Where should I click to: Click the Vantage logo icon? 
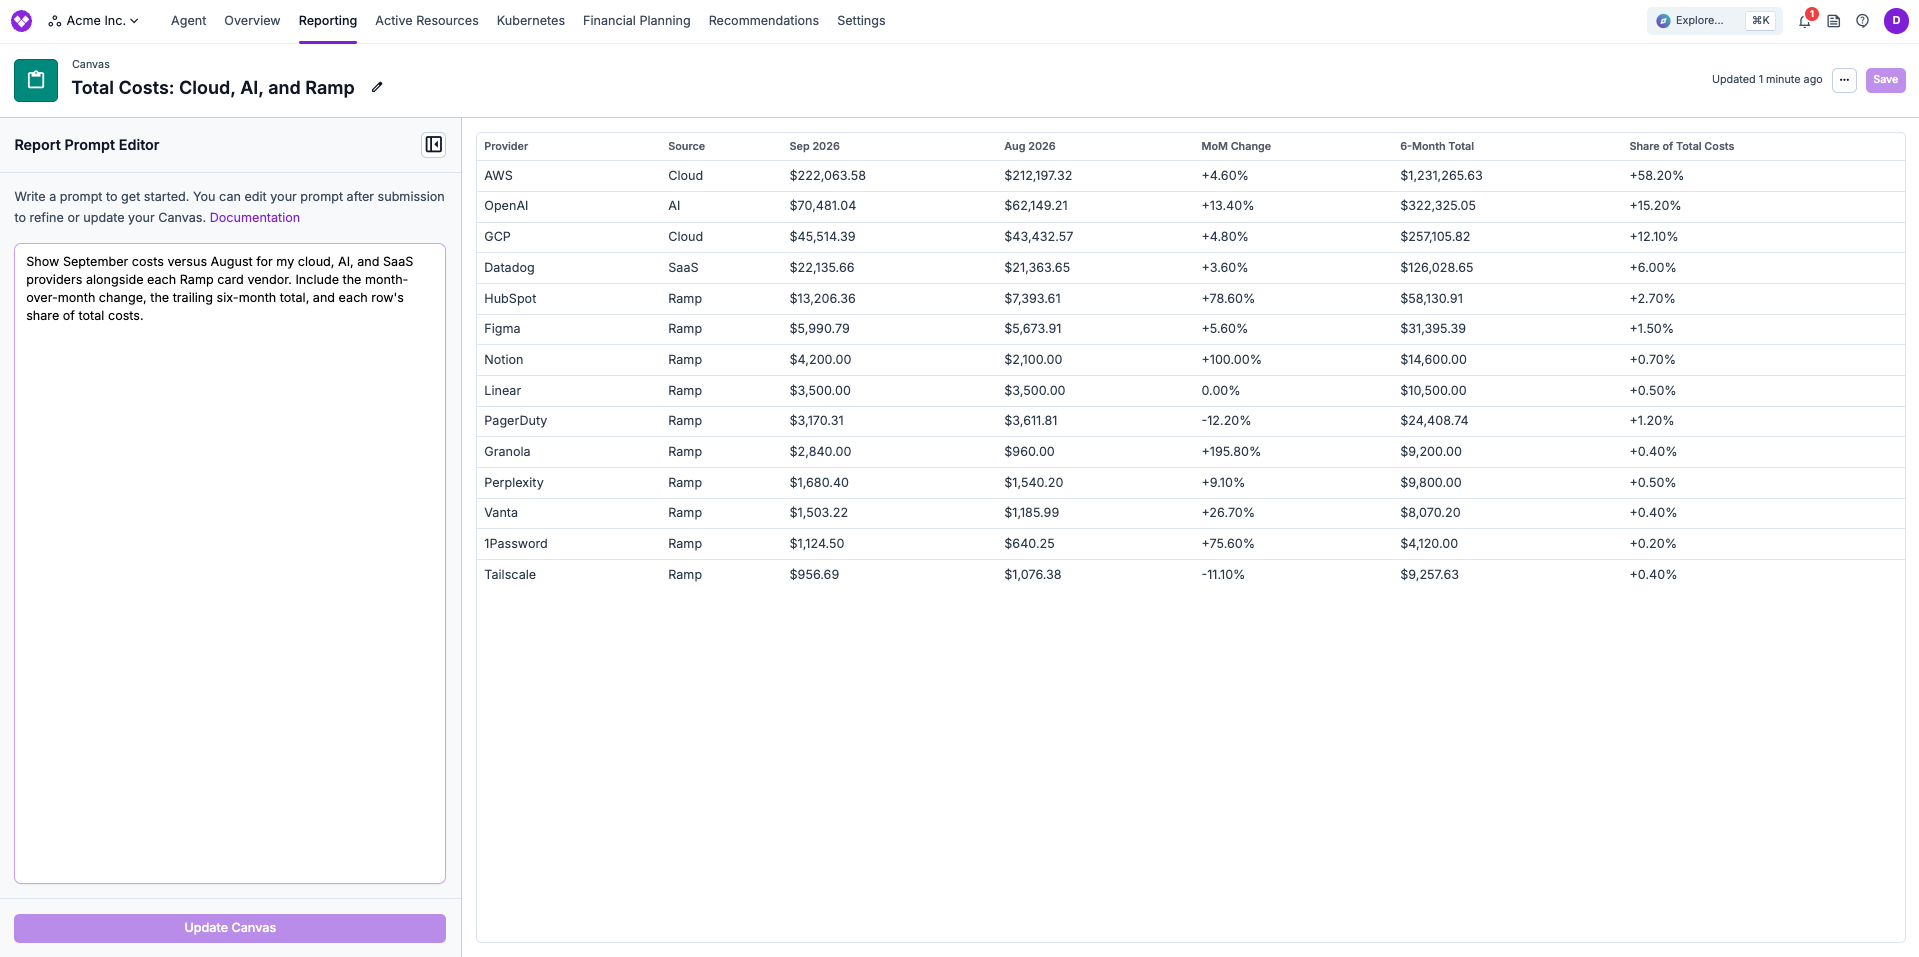click(x=21, y=20)
